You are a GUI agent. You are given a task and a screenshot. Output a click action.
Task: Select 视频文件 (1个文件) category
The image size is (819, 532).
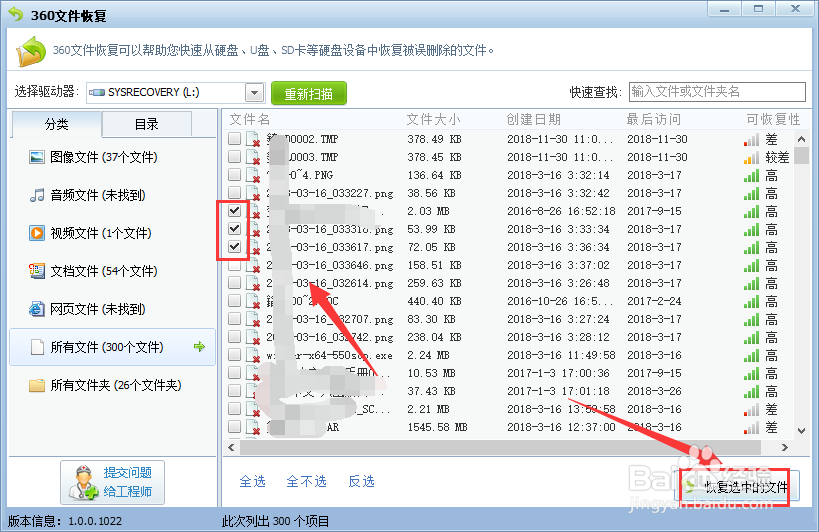point(113,233)
